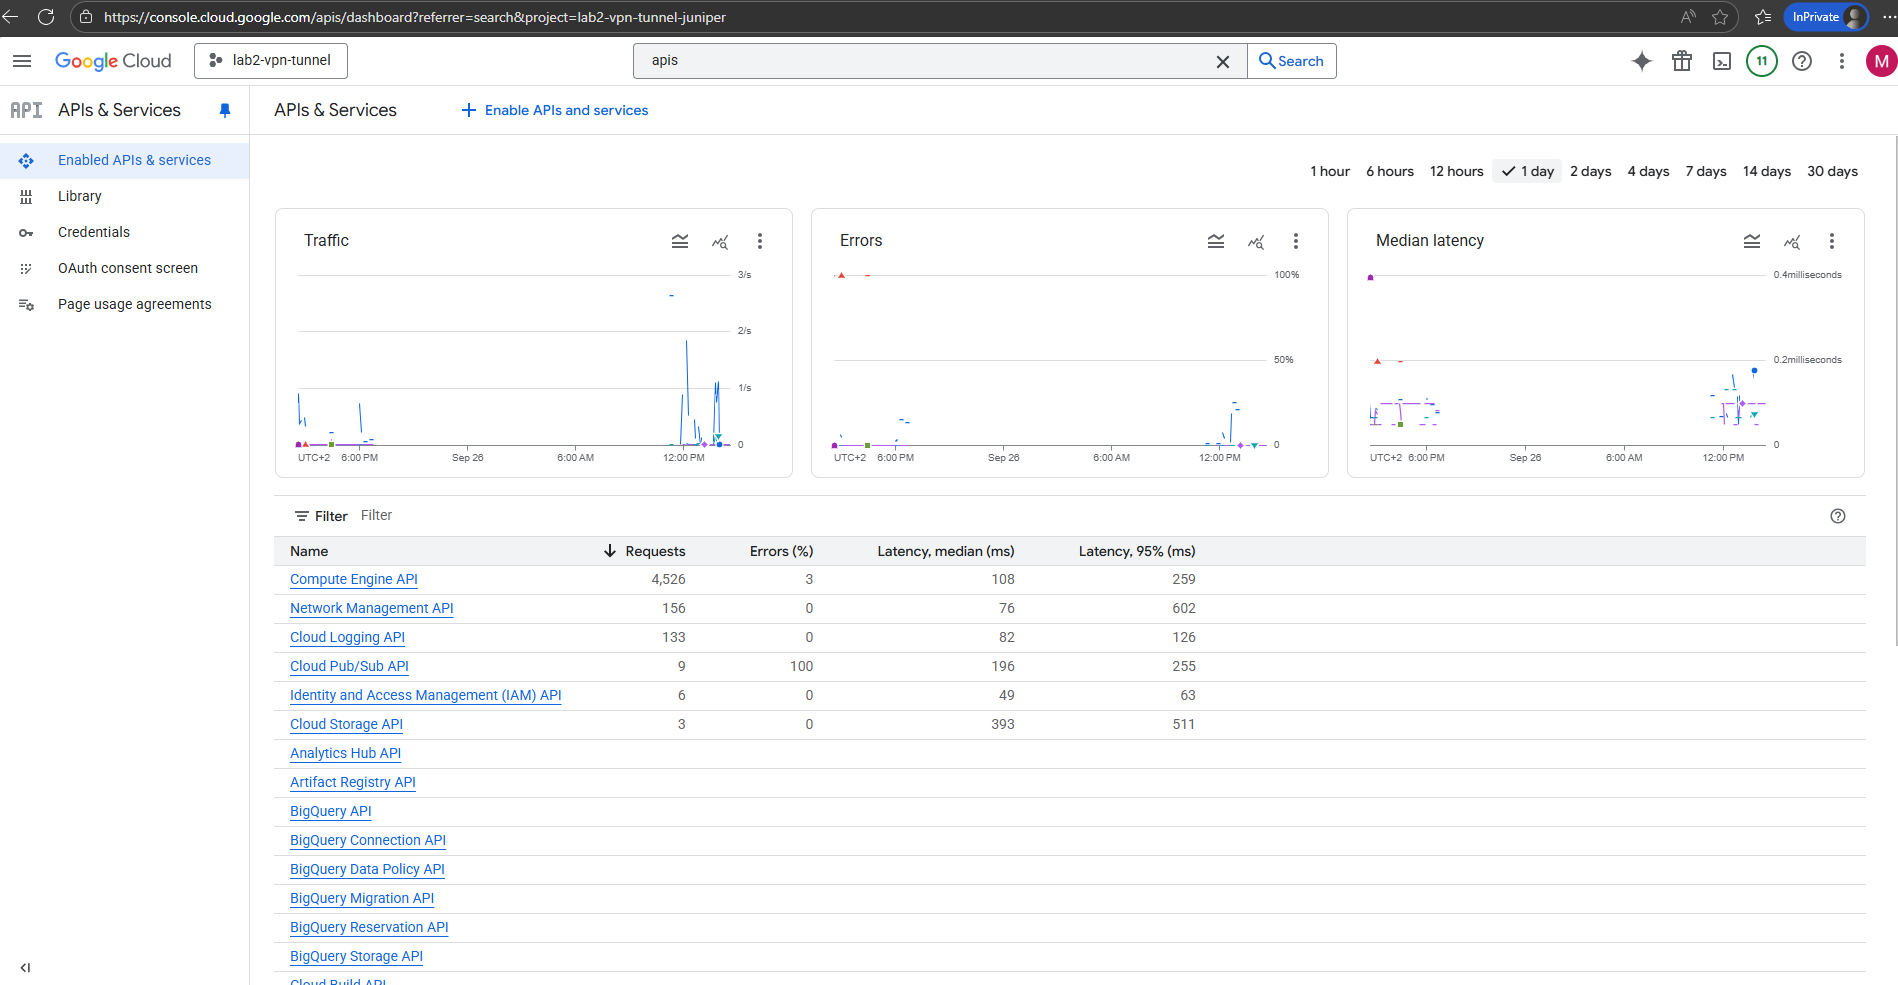The width and height of the screenshot is (1898, 985).
Task: Click the browser back arrow
Action: coord(10,17)
